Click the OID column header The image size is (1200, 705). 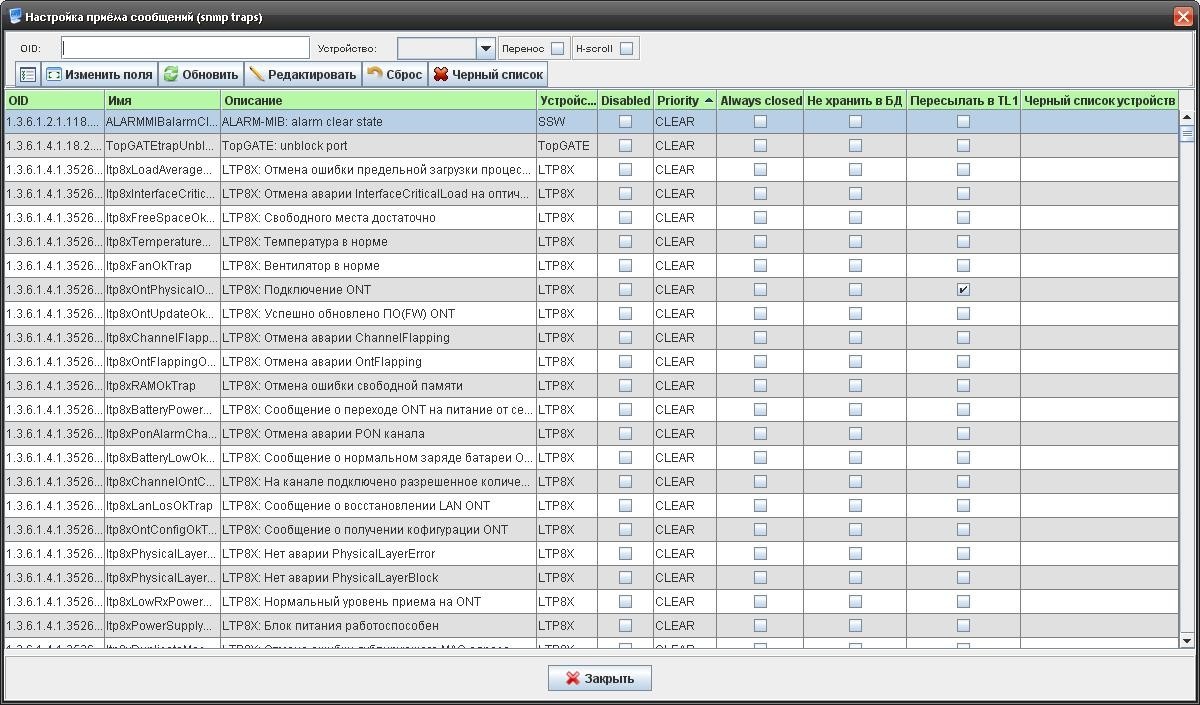coord(54,101)
